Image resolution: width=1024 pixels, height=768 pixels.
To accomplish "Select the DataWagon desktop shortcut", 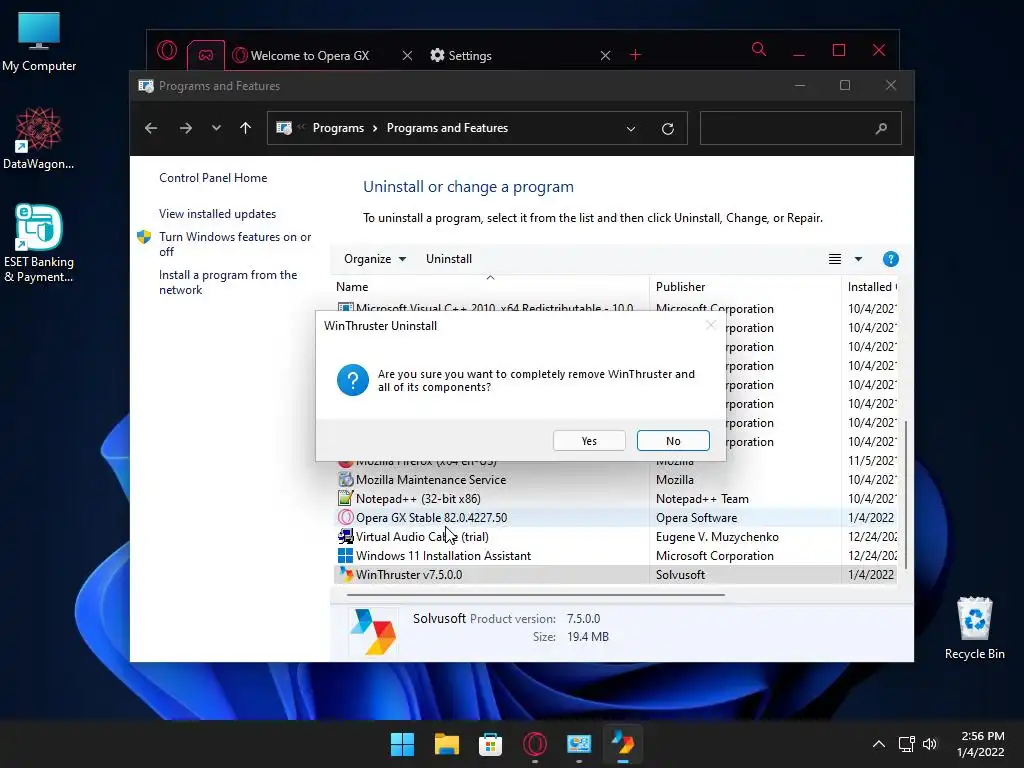I will [x=39, y=139].
